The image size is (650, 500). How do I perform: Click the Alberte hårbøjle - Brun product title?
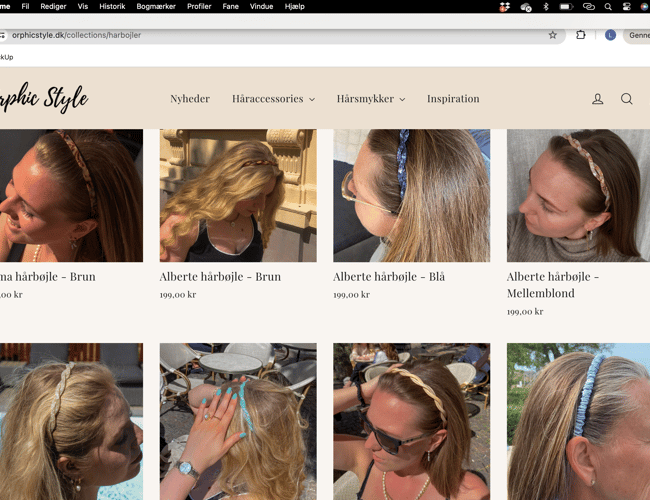[220, 277]
